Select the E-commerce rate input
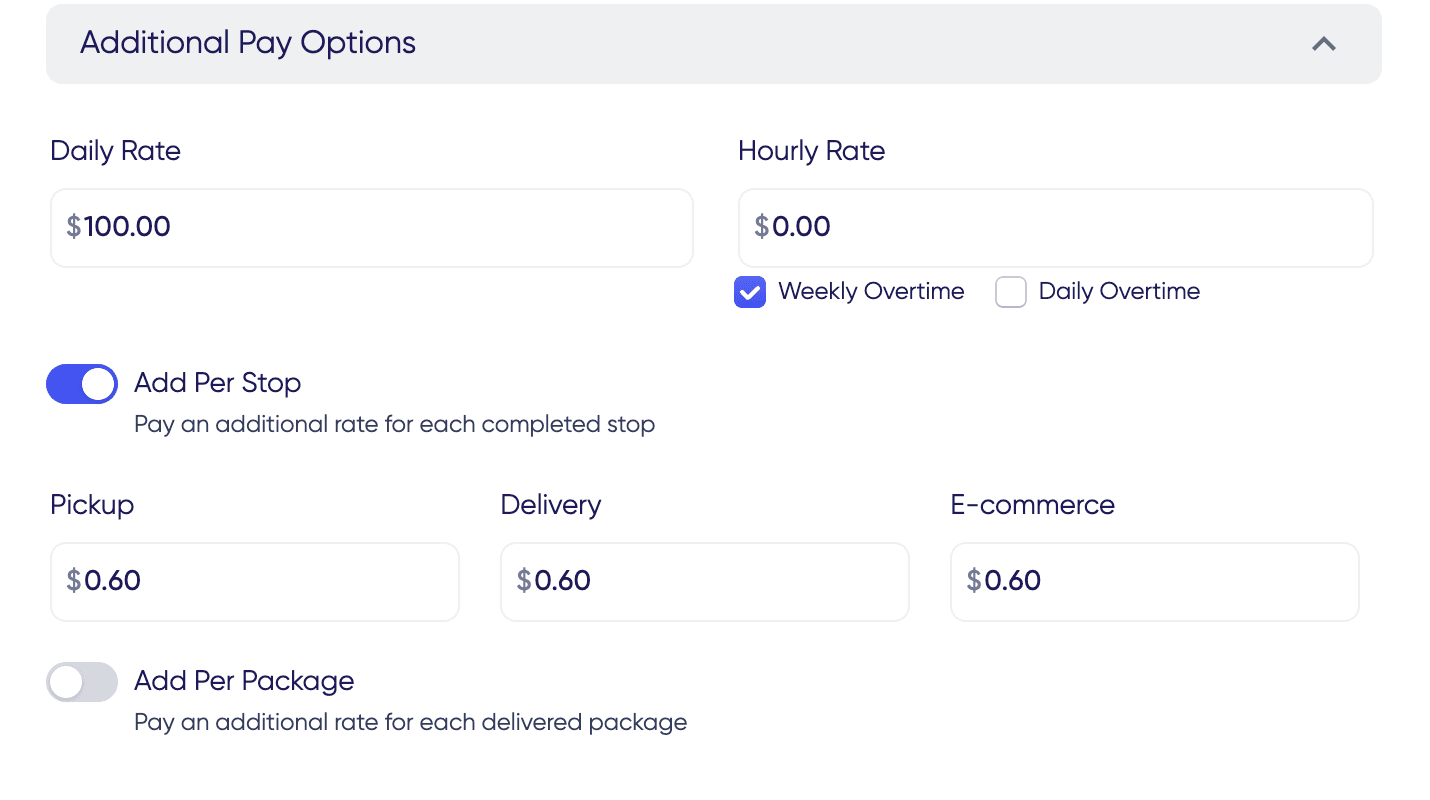This screenshot has height=800, width=1430. coord(1154,581)
